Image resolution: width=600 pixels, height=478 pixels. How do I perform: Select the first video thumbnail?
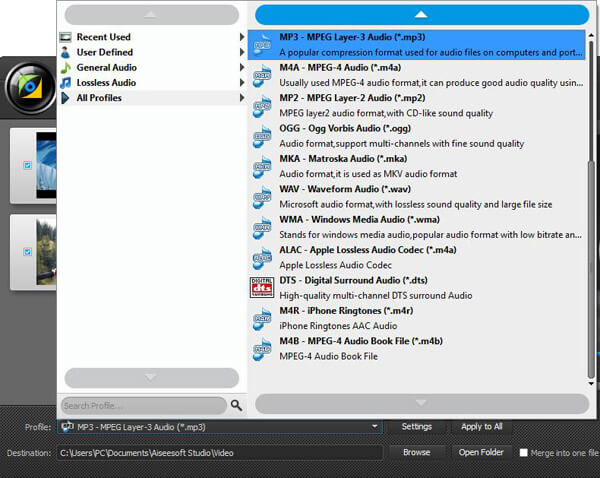point(46,165)
